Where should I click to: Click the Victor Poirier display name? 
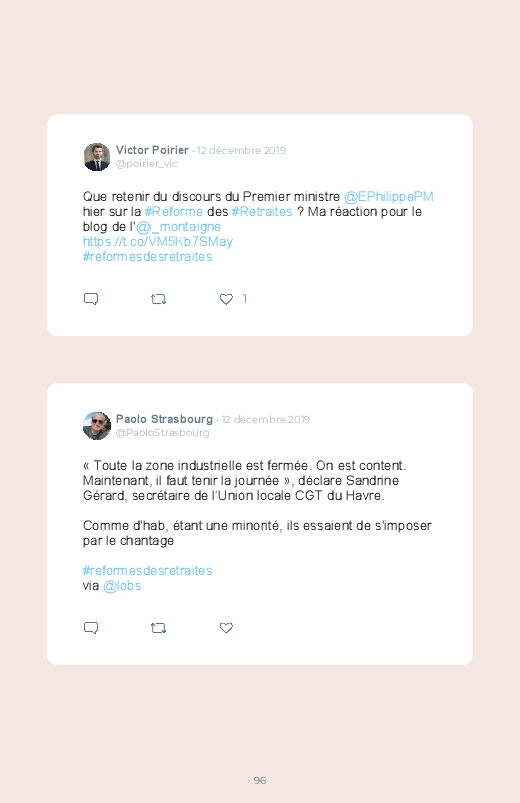coord(152,150)
